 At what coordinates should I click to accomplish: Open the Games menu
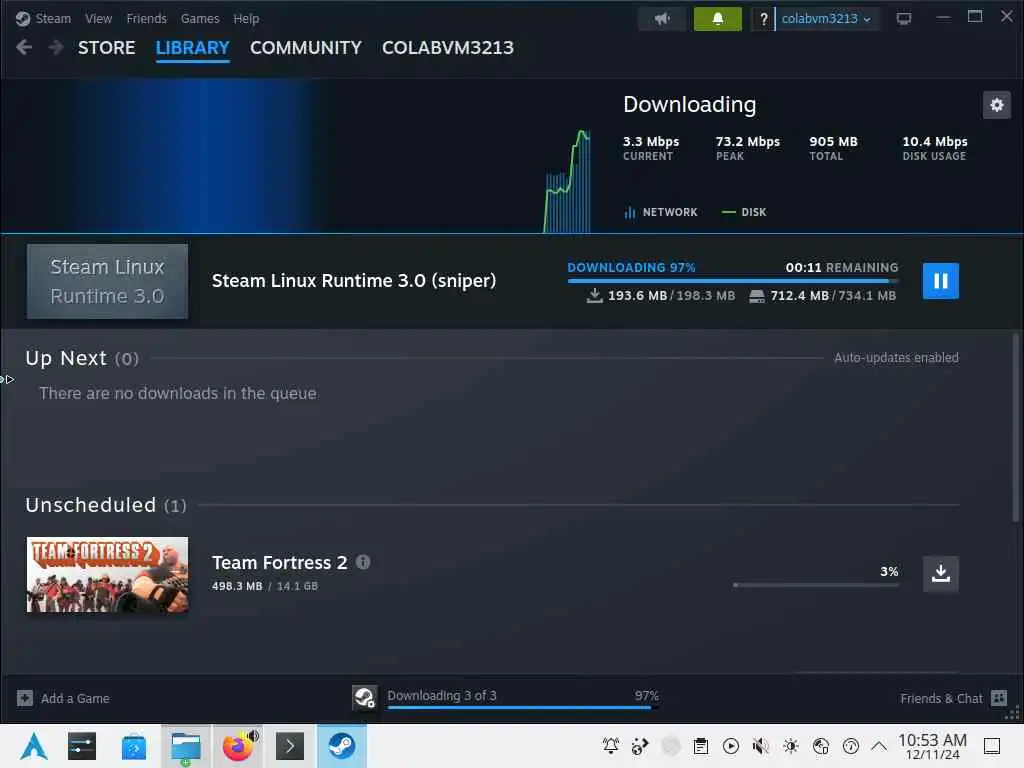tap(200, 18)
